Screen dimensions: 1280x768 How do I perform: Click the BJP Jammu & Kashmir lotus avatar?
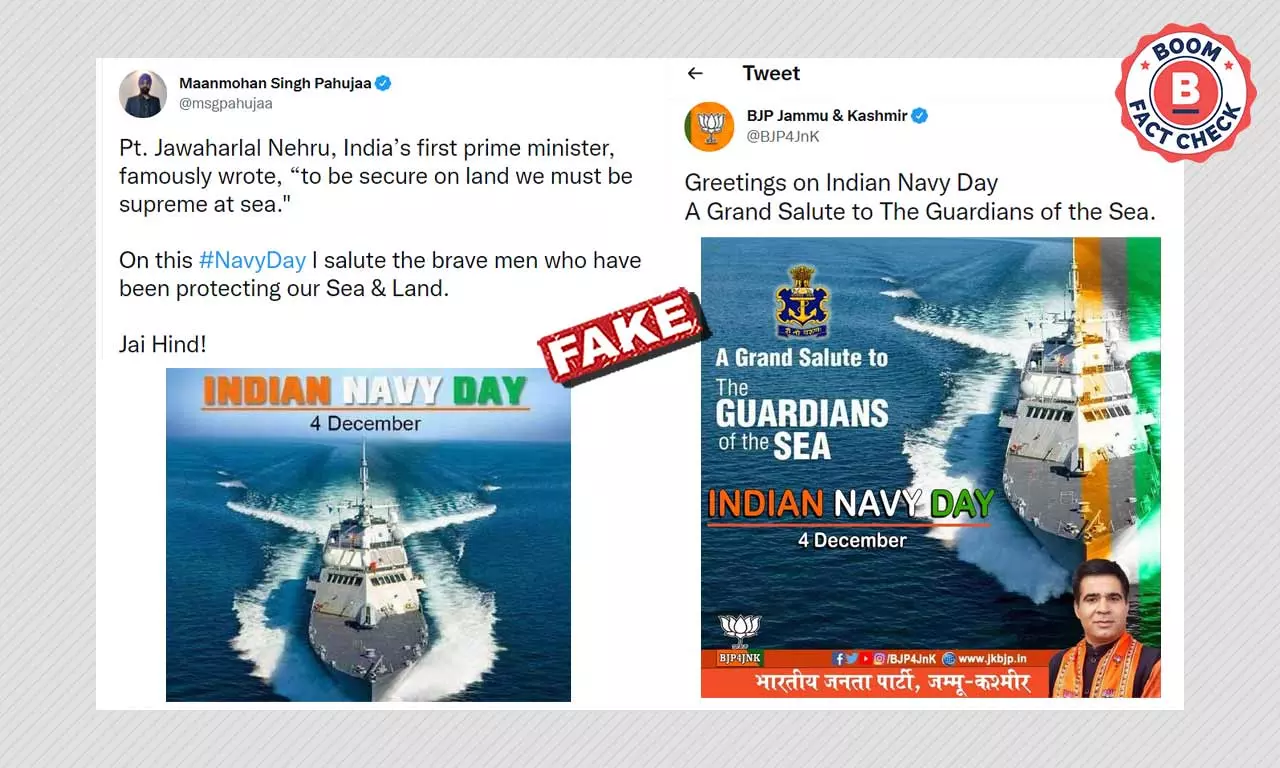709,126
